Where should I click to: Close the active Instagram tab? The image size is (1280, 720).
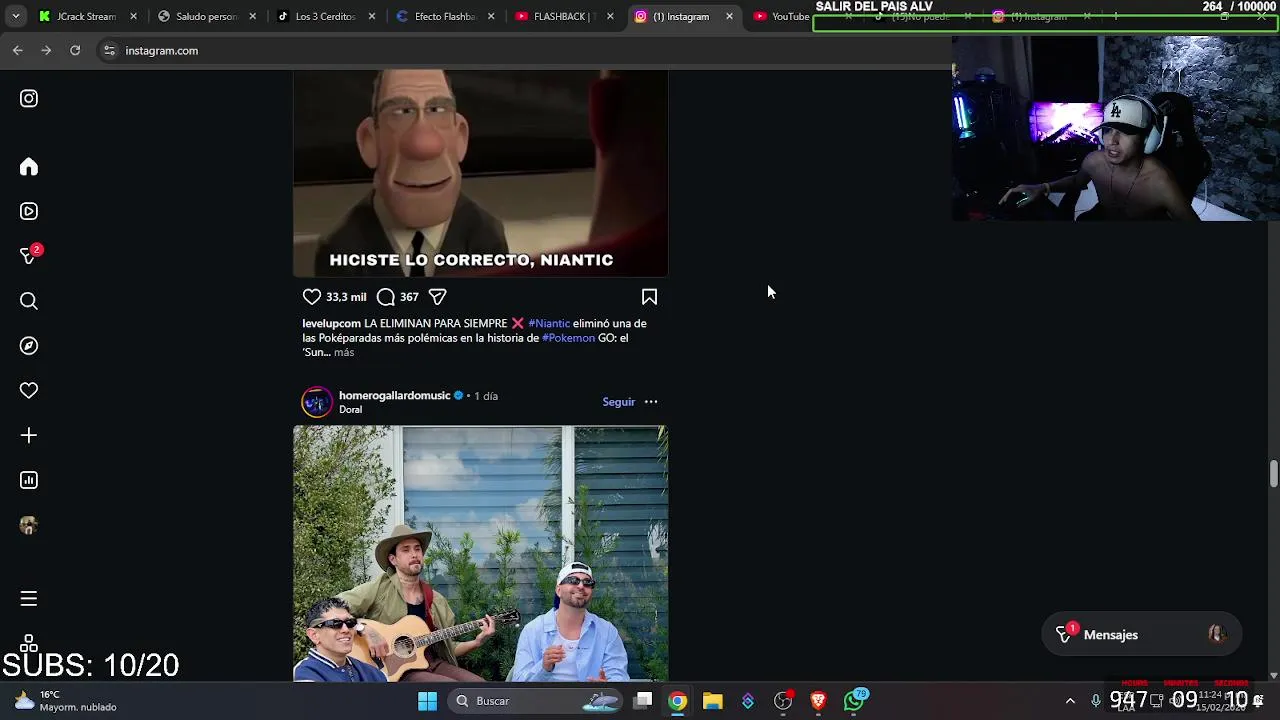(x=729, y=16)
